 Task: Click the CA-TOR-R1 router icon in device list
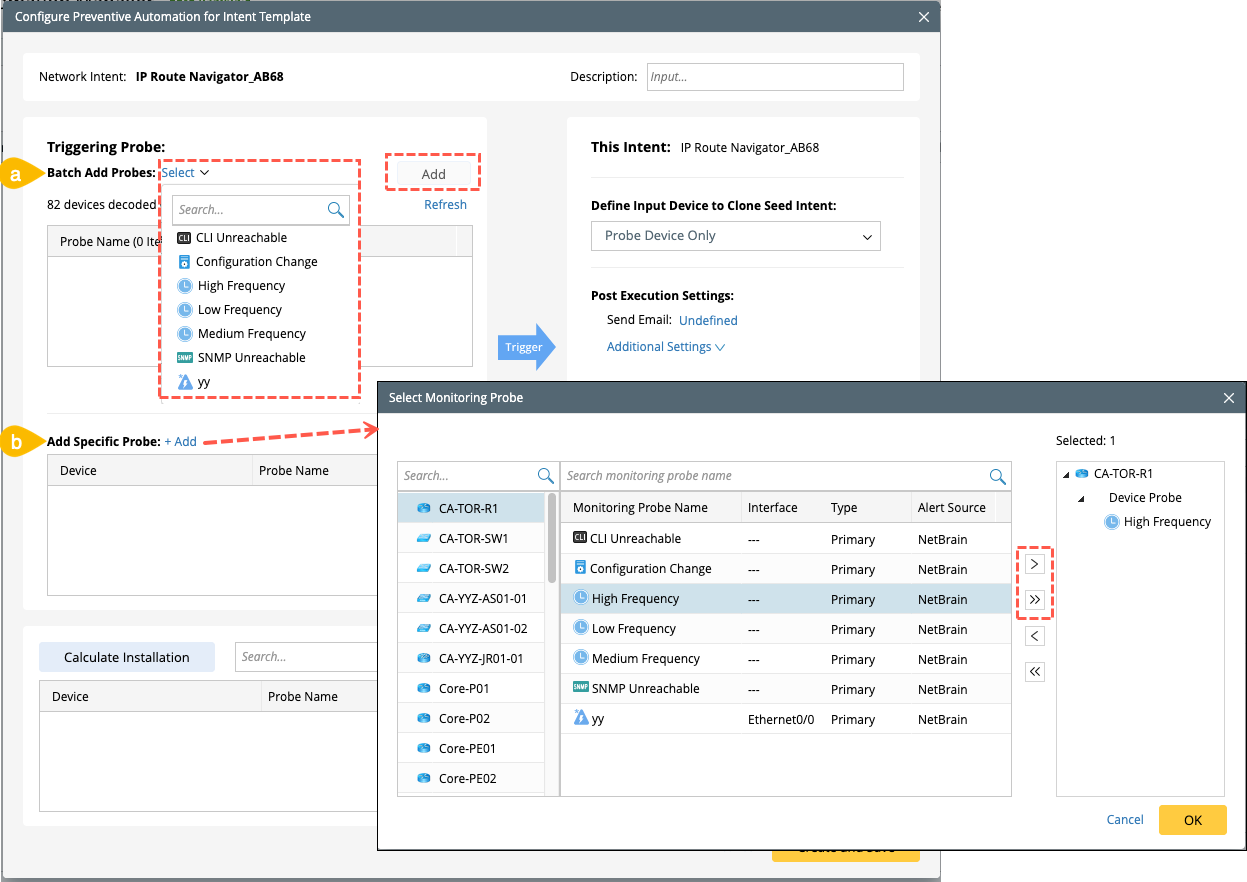(x=423, y=509)
